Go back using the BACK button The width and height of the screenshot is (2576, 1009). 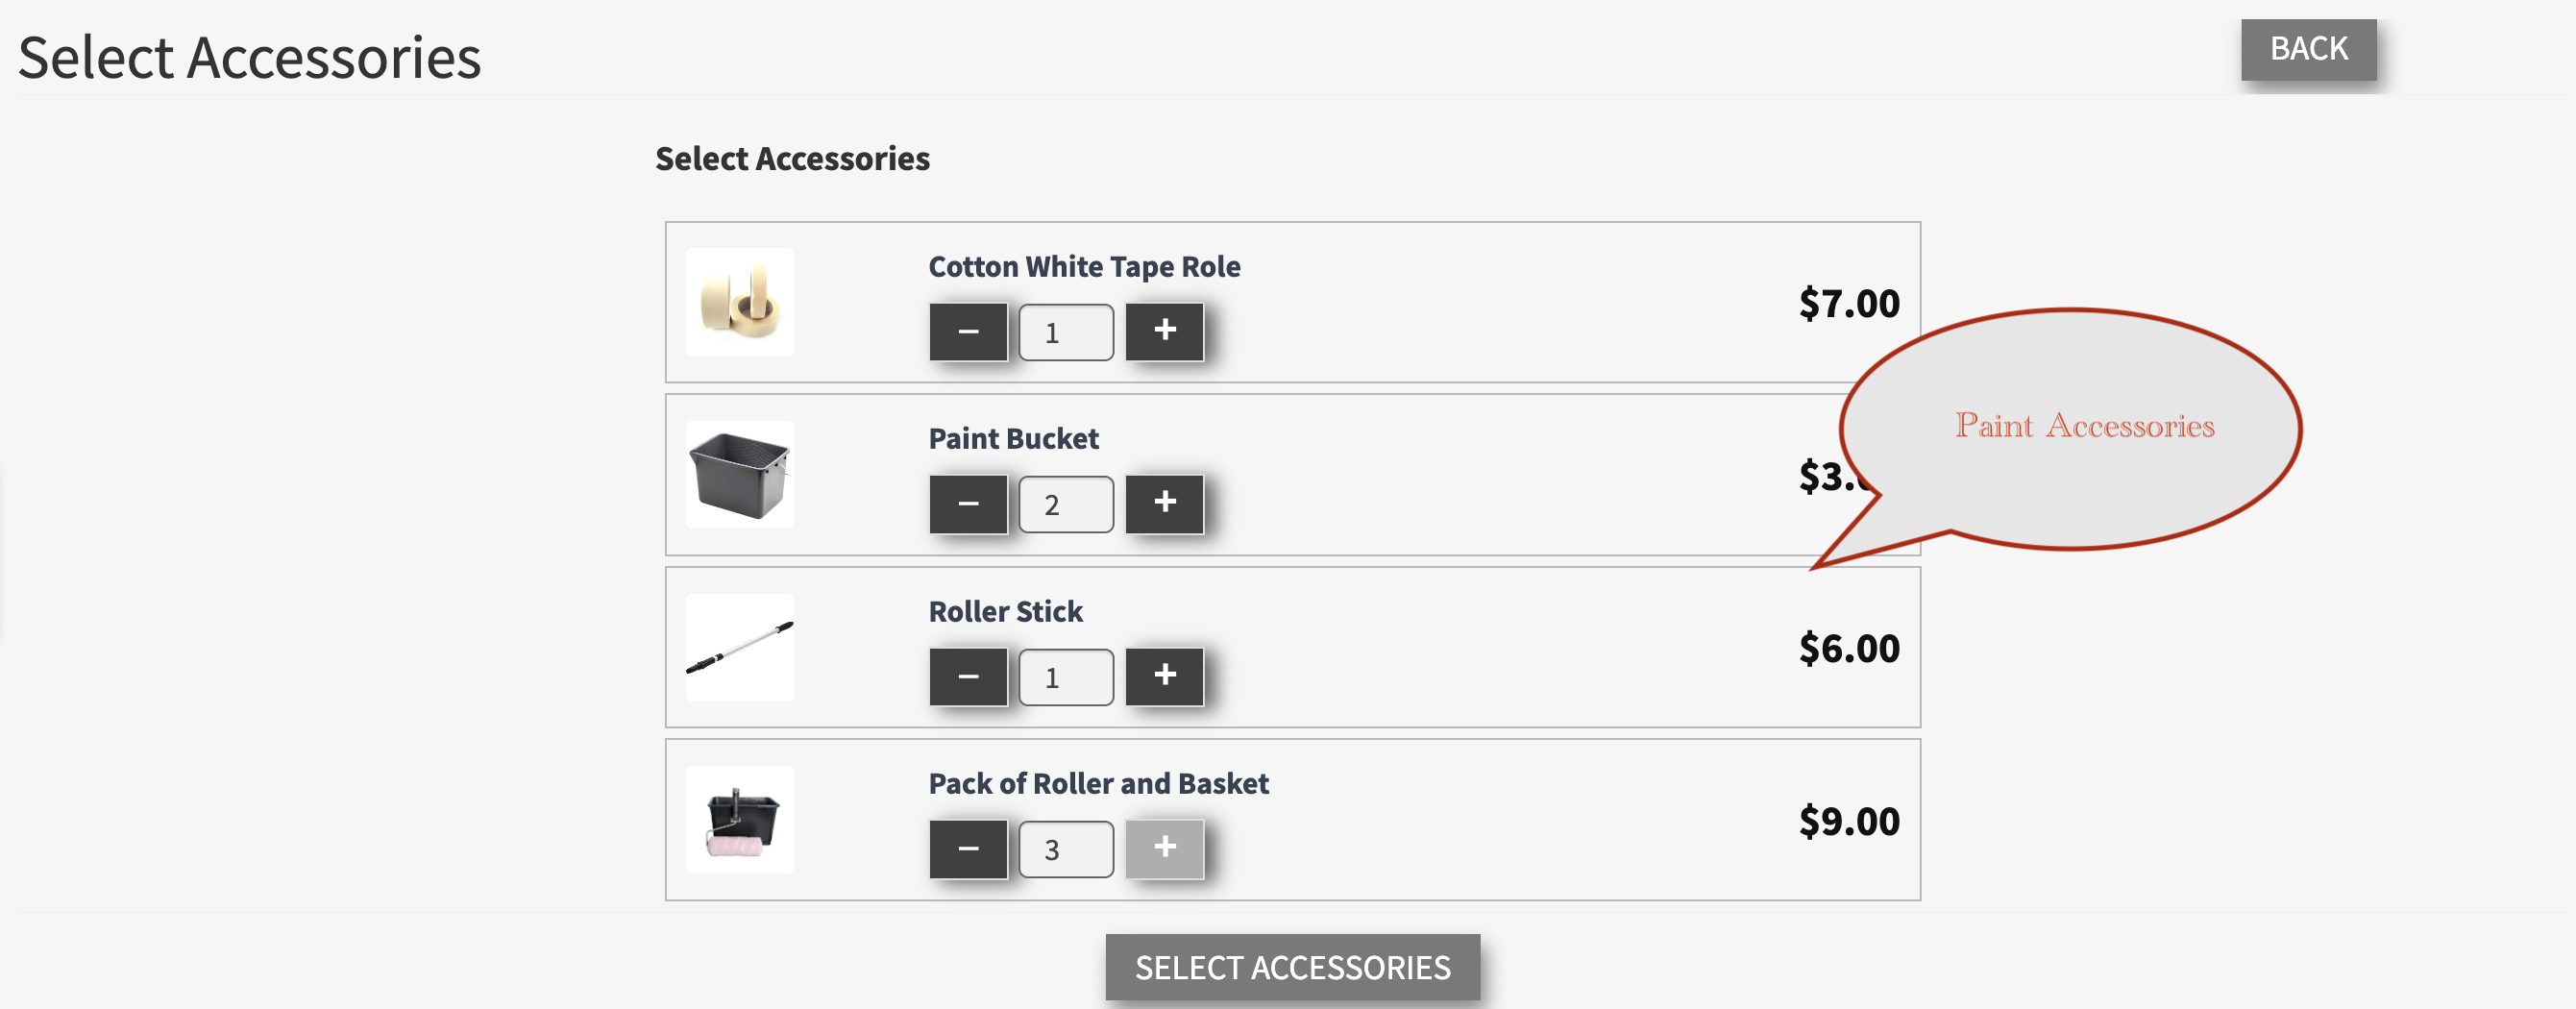coord(2308,49)
